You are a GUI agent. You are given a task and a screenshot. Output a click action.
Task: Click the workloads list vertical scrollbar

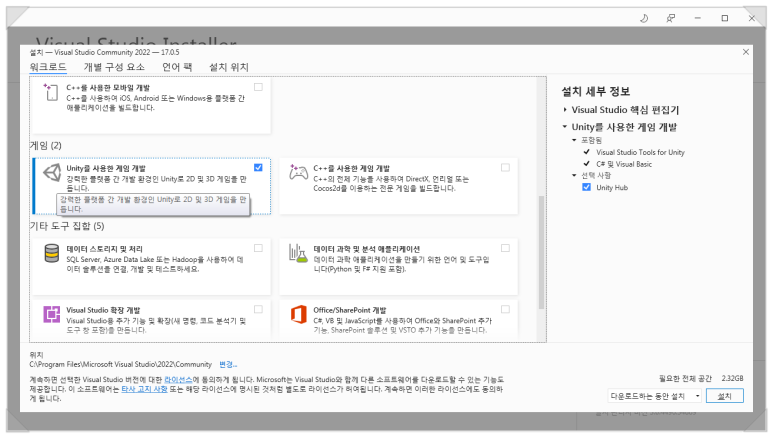[541, 252]
